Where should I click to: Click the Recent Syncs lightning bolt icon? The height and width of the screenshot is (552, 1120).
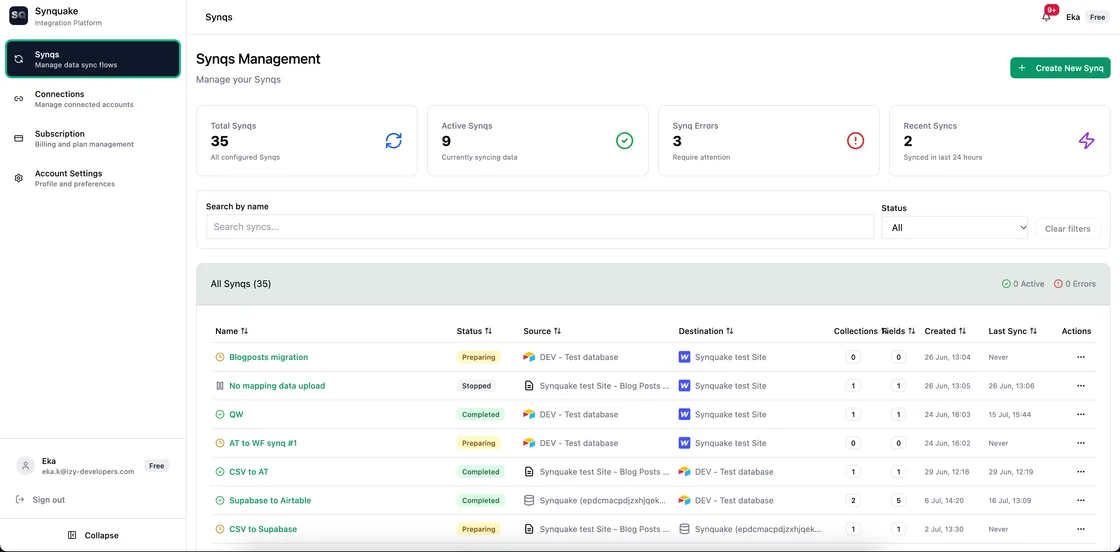(1086, 141)
